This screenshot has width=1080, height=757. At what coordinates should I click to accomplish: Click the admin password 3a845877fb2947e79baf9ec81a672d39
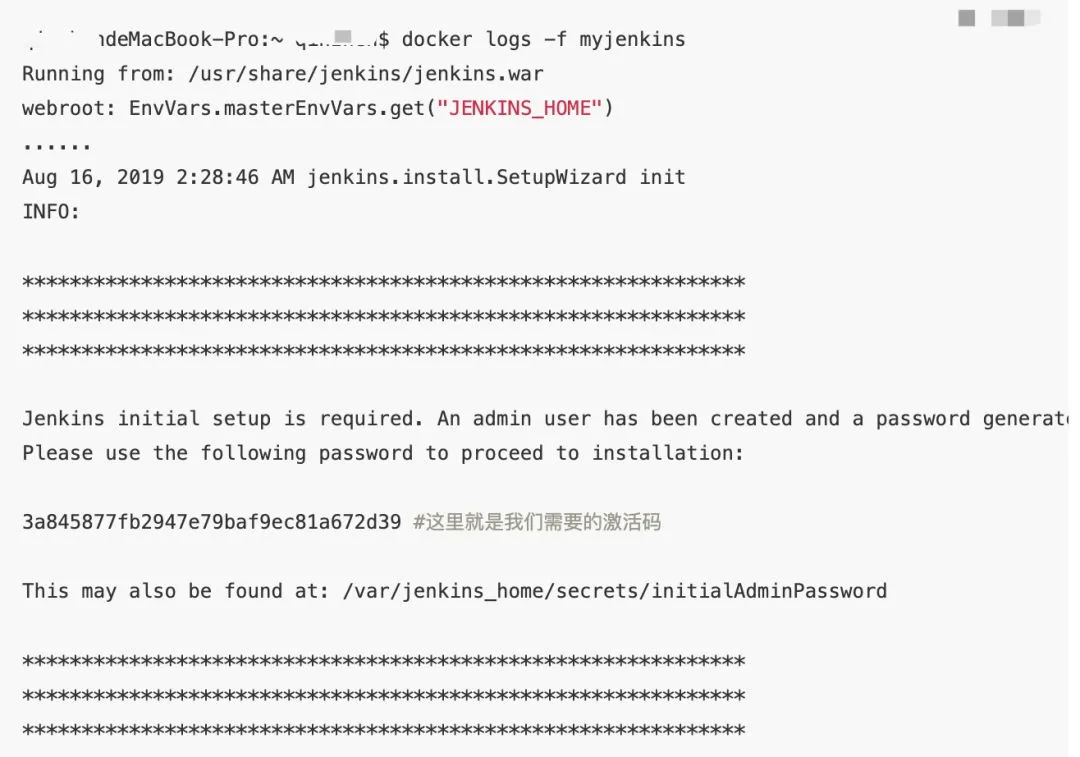pos(211,521)
